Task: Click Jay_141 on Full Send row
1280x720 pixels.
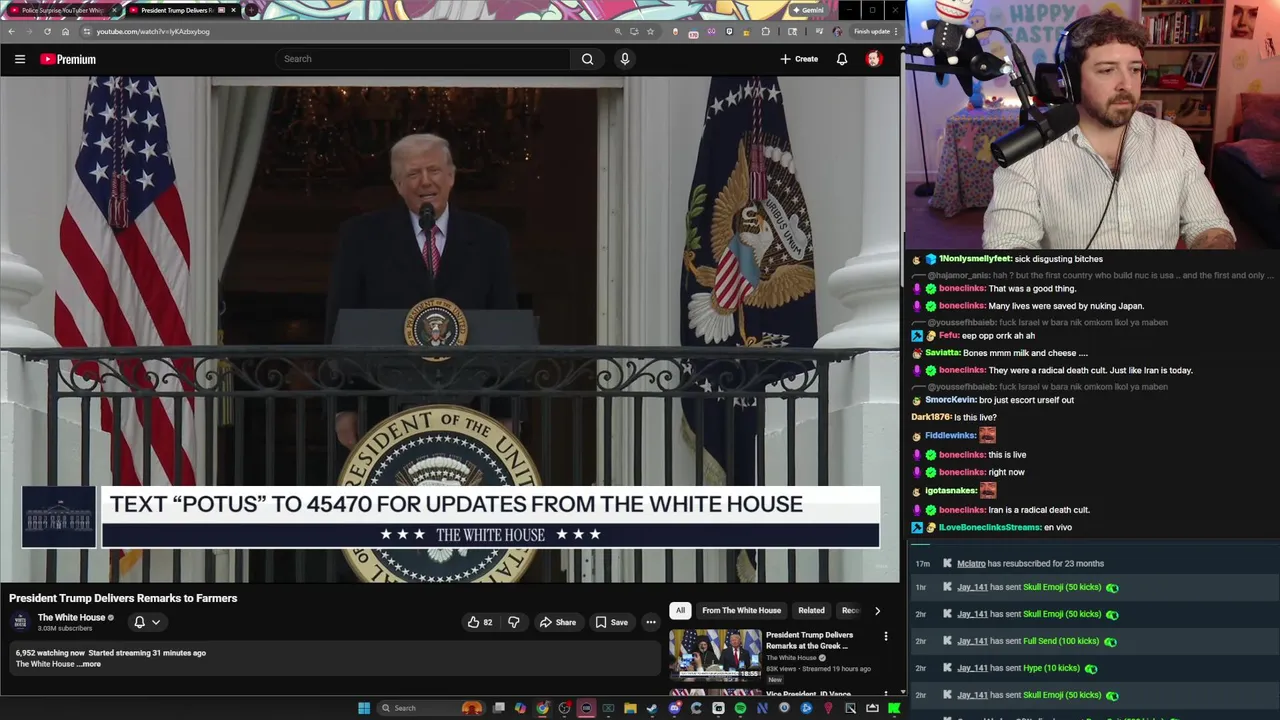Action: [x=972, y=641]
